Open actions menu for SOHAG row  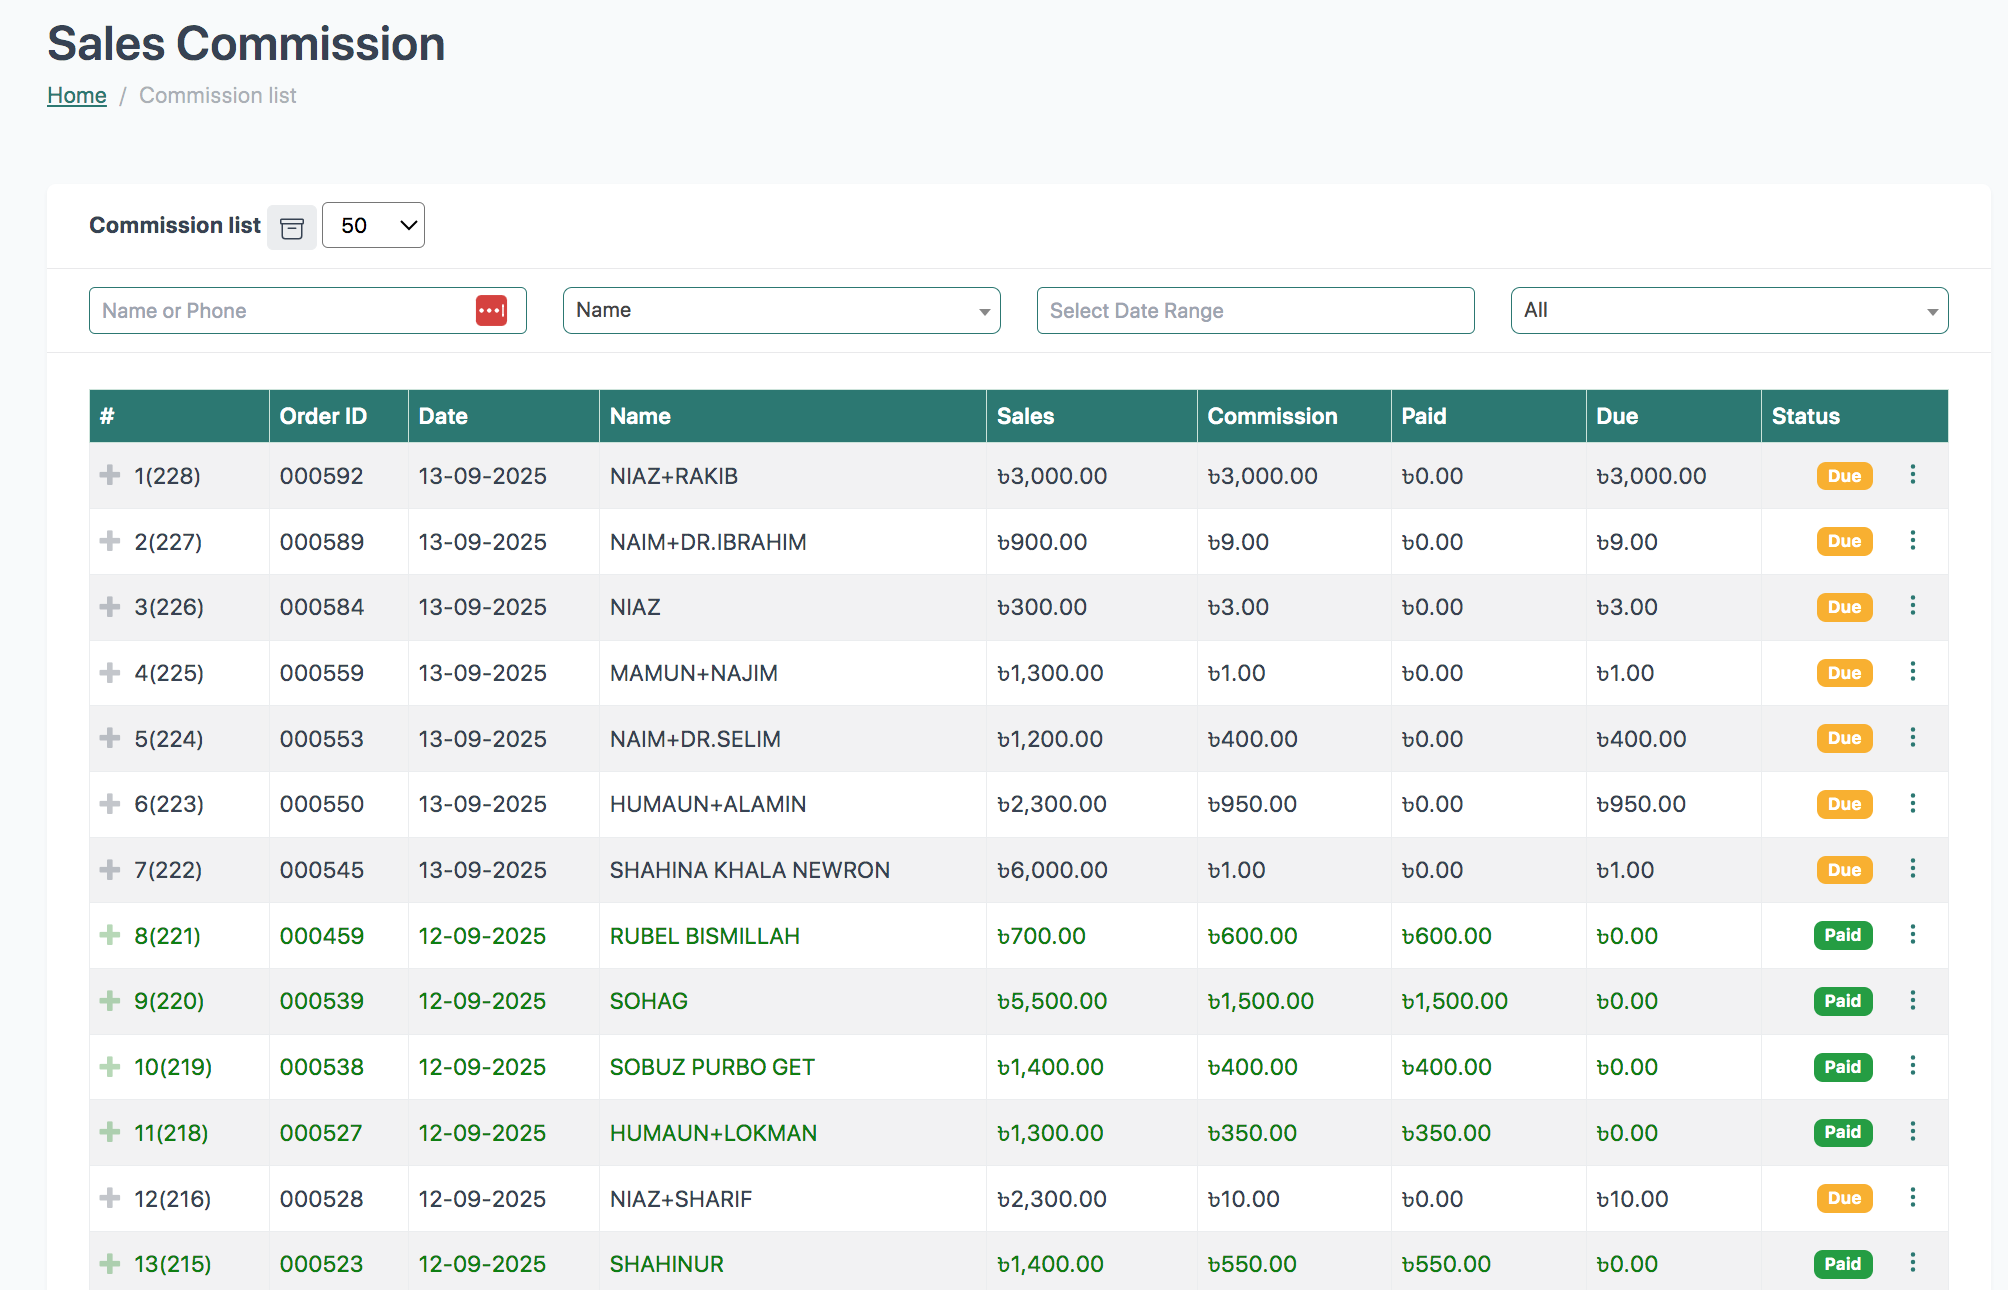(x=1912, y=1000)
